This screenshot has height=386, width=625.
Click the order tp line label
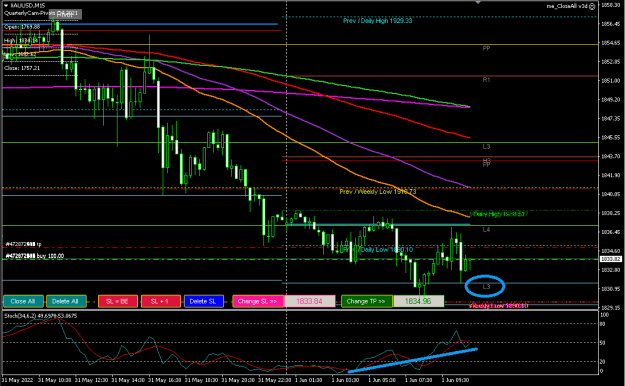tap(24, 244)
